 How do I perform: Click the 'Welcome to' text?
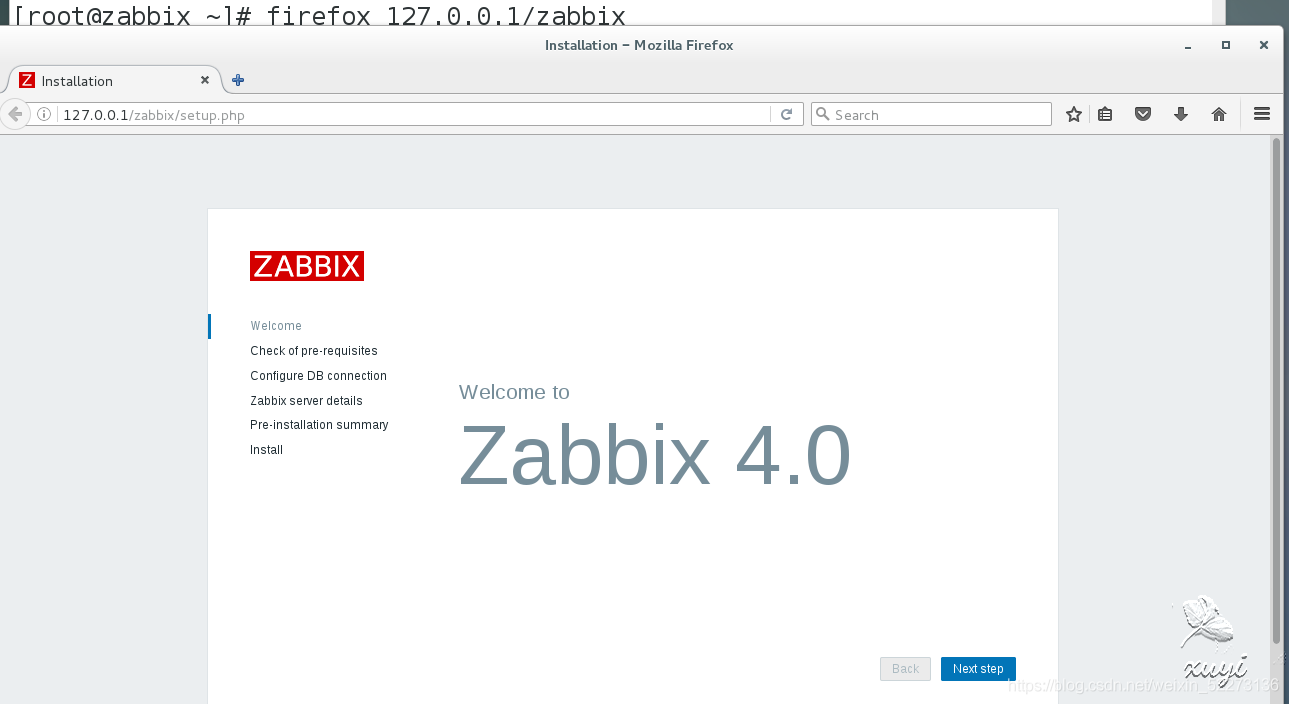point(514,392)
